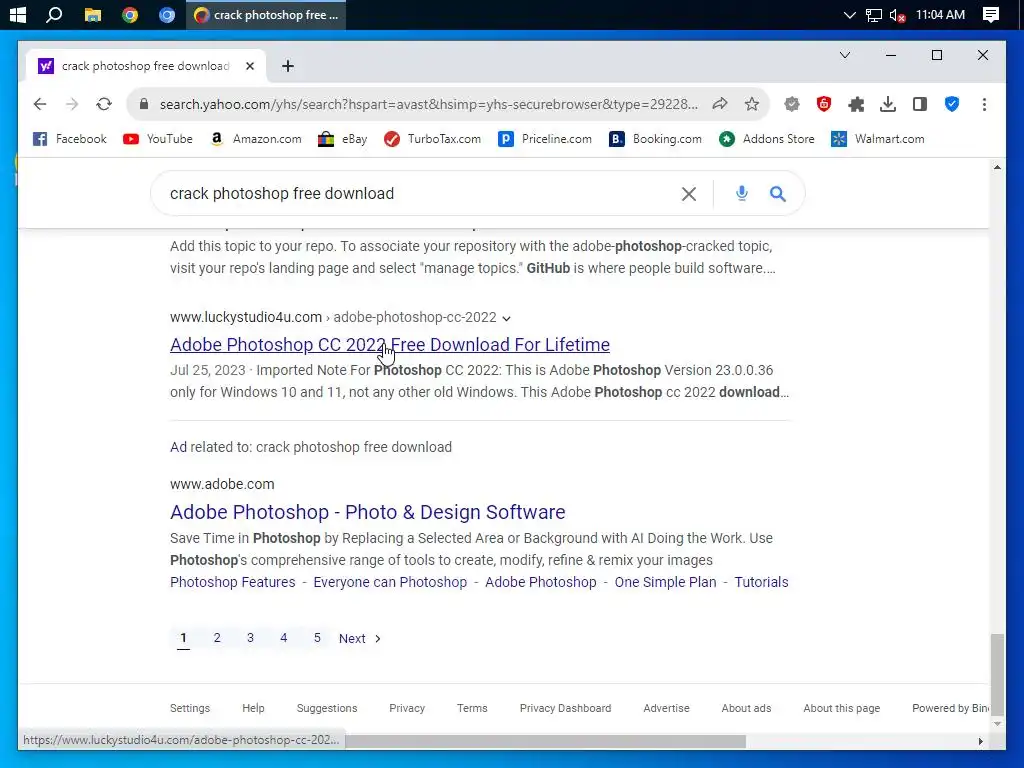Open the red ad-block shield extension

824,104
